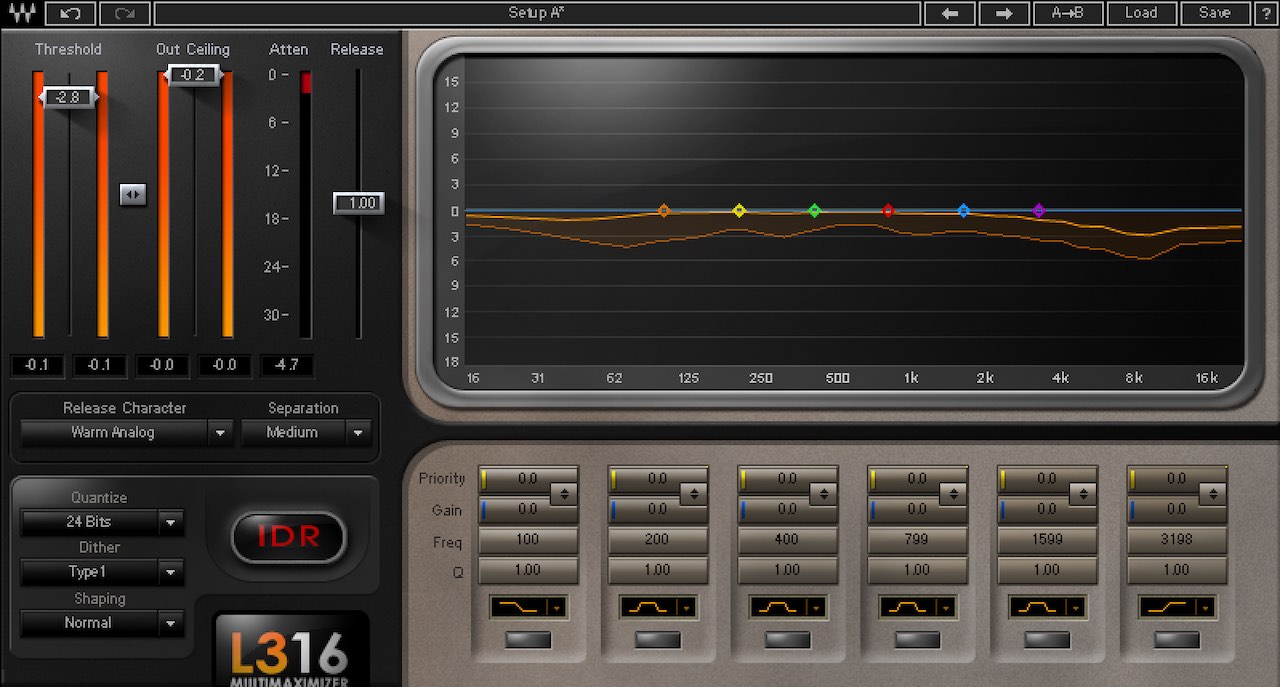This screenshot has width=1280, height=687.
Task: Open the filter shape dropdown for the 3198 band
Action: [x=1178, y=607]
